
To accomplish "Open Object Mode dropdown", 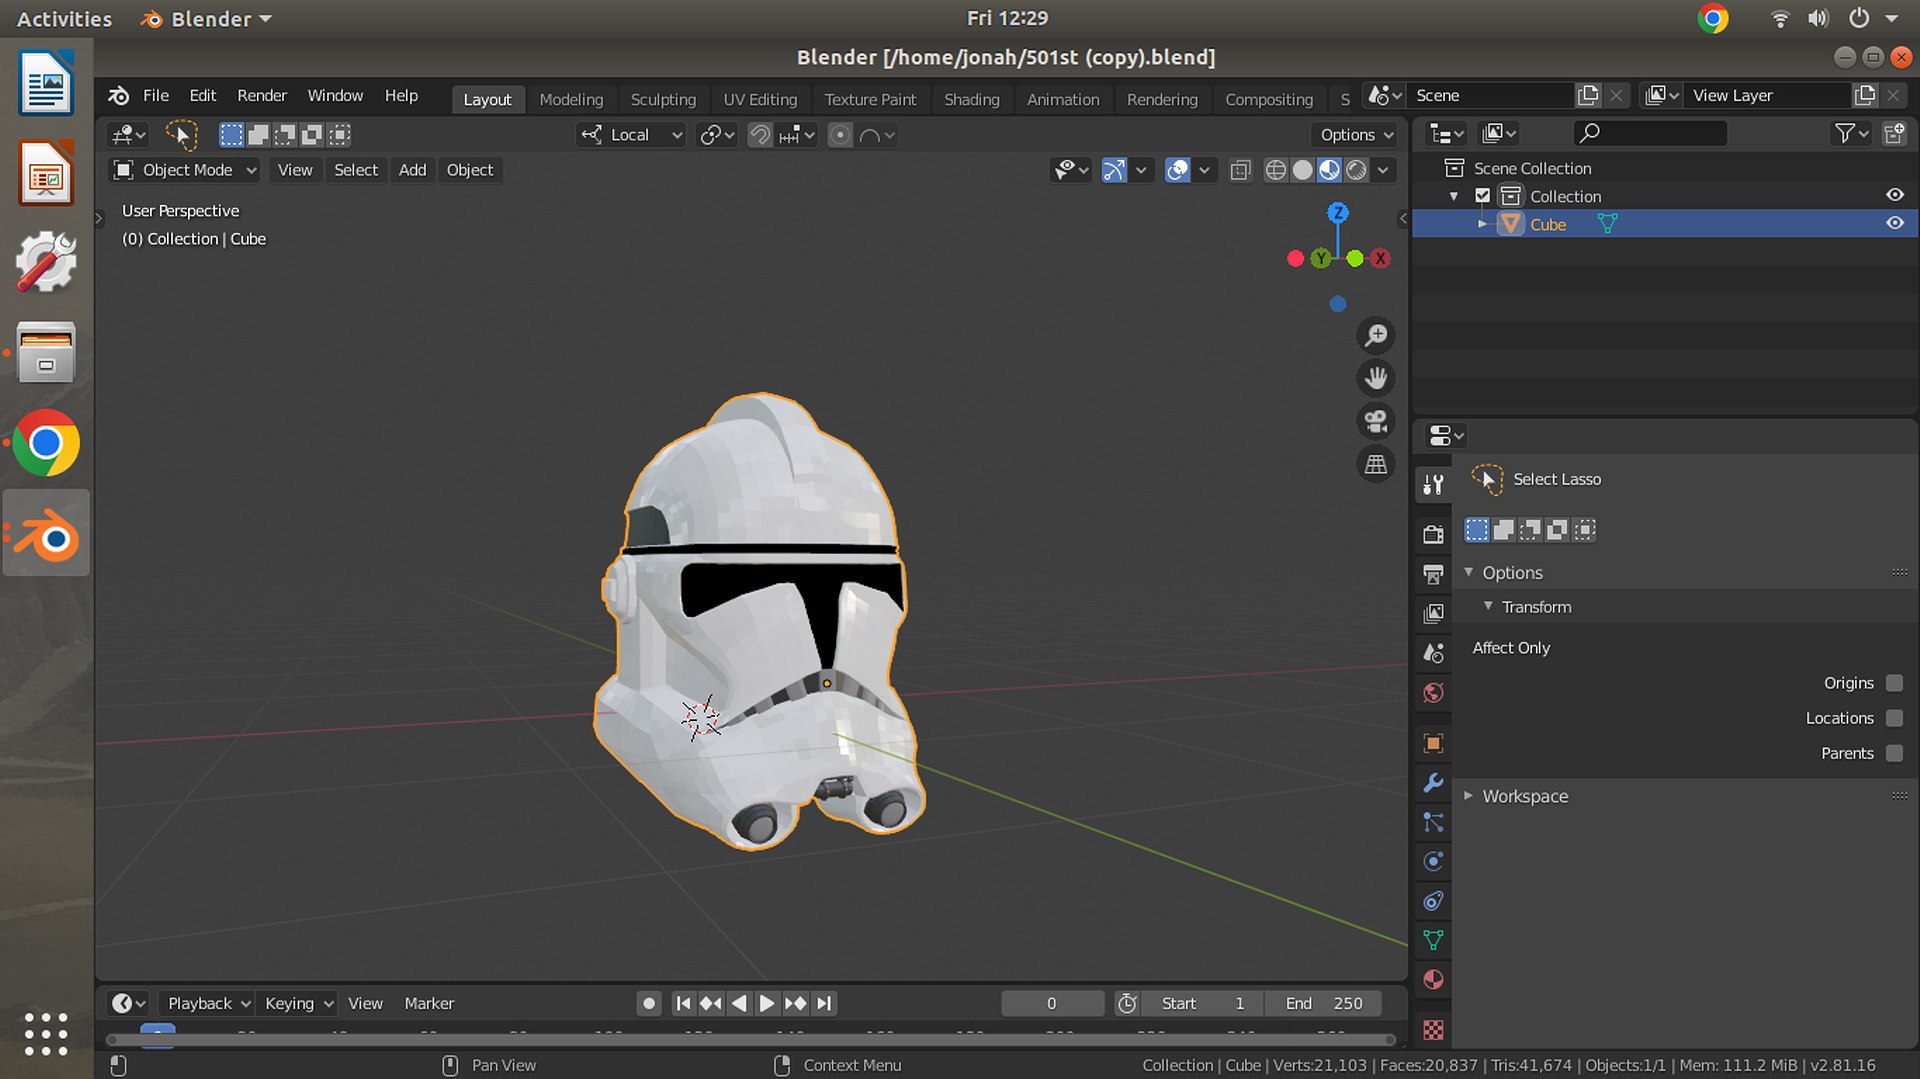I will tap(184, 170).
